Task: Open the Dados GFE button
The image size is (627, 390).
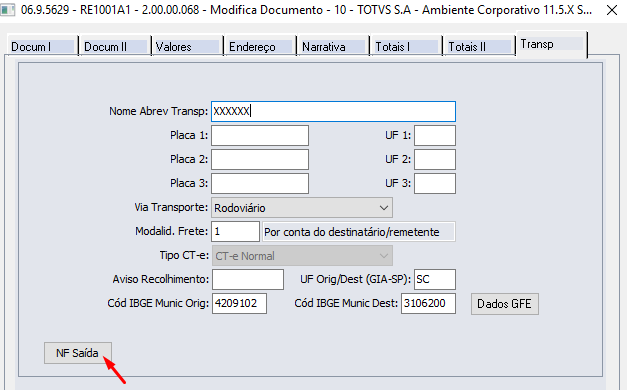Action: coord(505,304)
